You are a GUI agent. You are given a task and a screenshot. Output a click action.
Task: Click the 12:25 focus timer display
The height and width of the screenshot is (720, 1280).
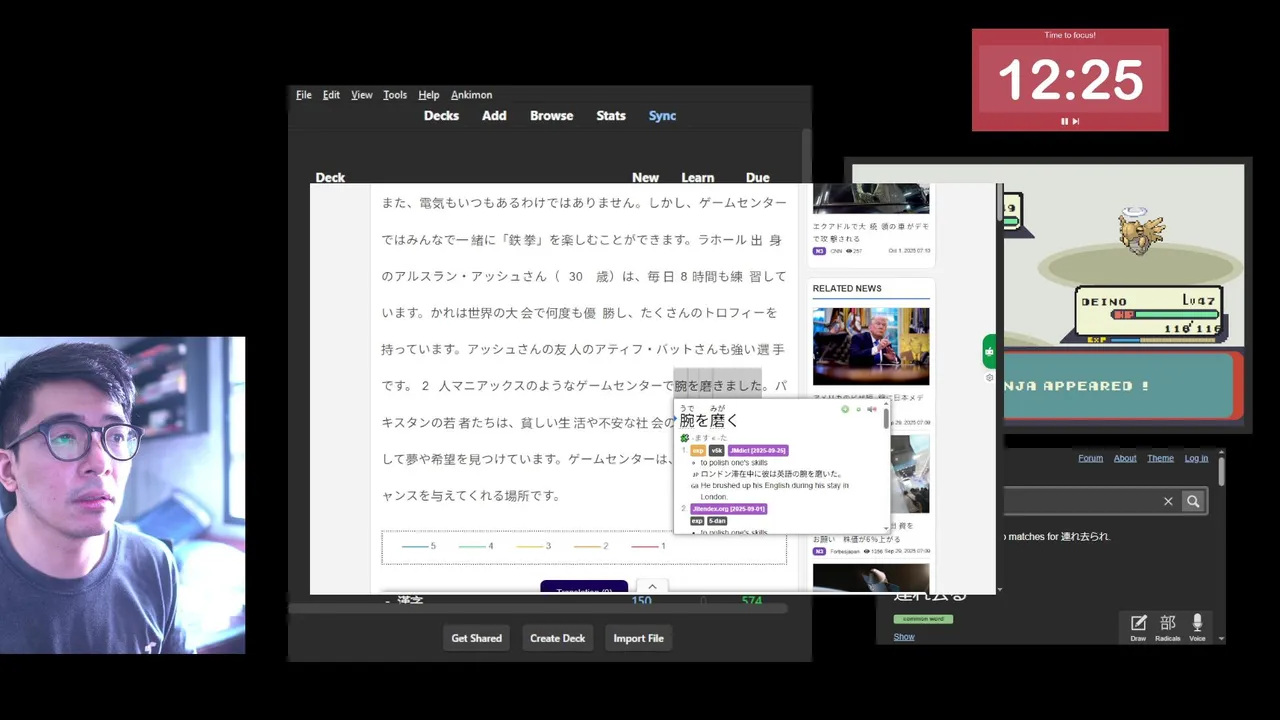[1070, 80]
